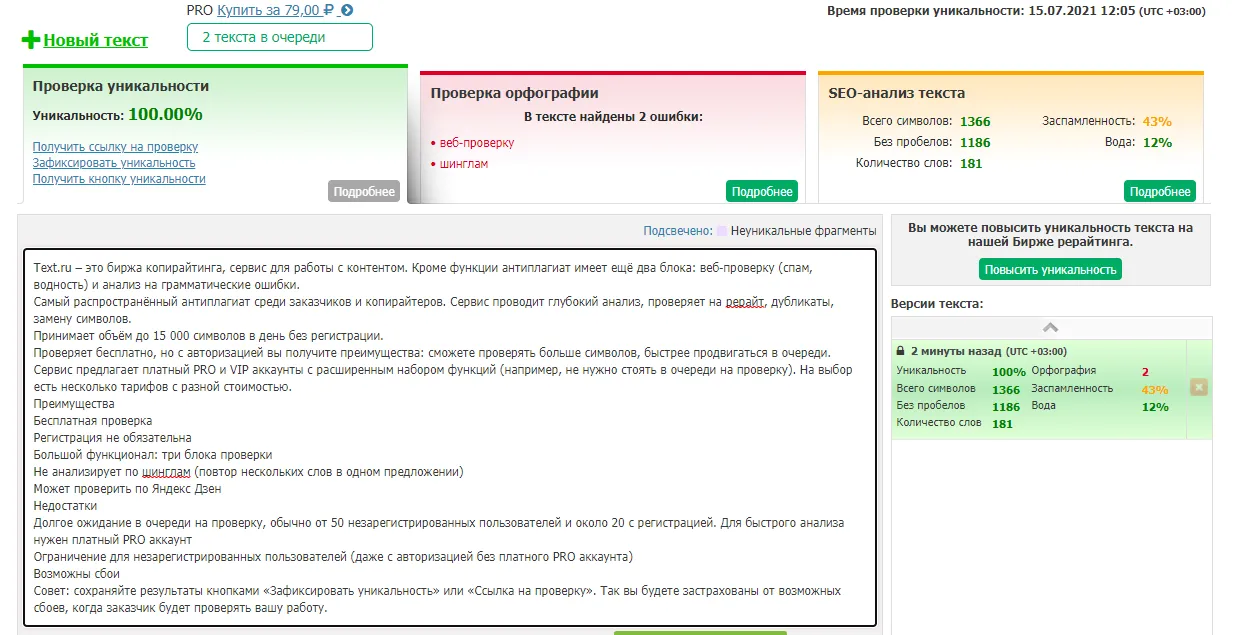Open Подробнее in the spelling check panel
Screen dimensions: 1236x635
pyautogui.click(x=761, y=191)
